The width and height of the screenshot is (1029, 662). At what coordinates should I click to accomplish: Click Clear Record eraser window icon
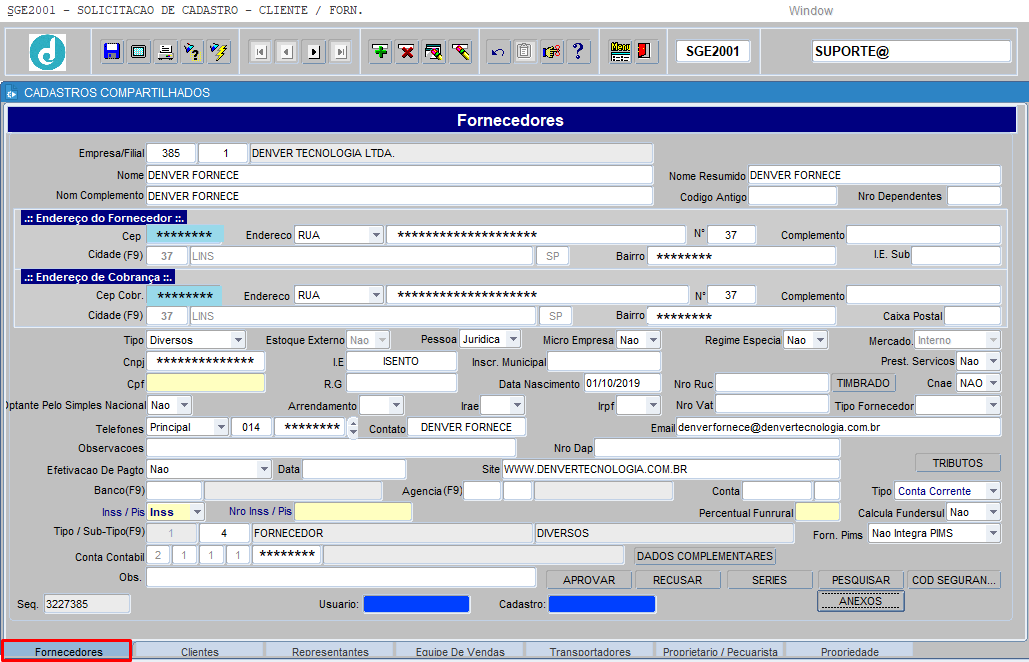coord(434,51)
